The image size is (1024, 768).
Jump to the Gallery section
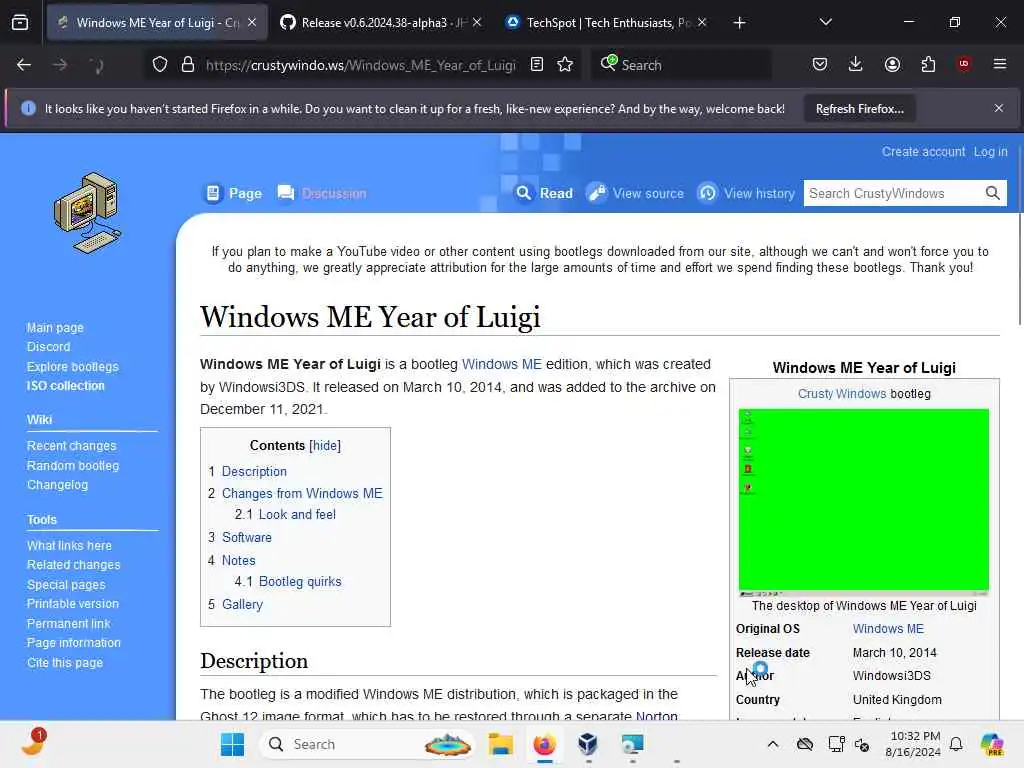(242, 604)
